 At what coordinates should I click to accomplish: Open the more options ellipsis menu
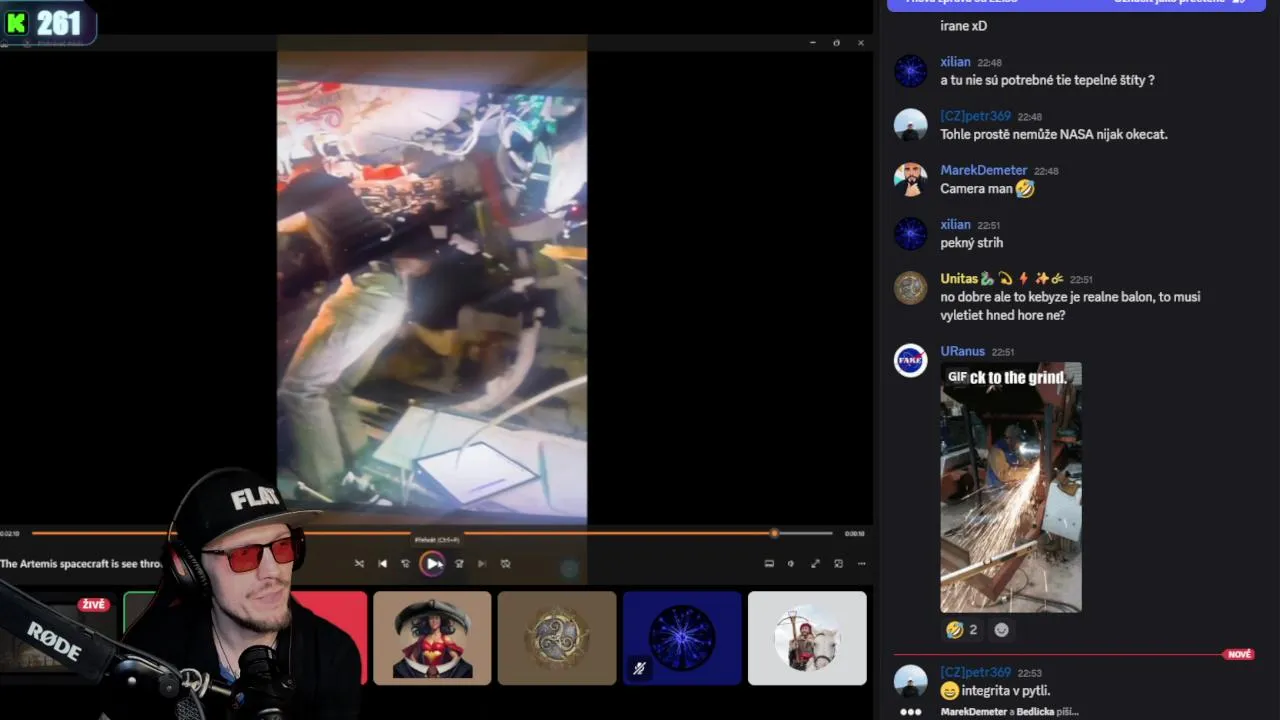861,564
